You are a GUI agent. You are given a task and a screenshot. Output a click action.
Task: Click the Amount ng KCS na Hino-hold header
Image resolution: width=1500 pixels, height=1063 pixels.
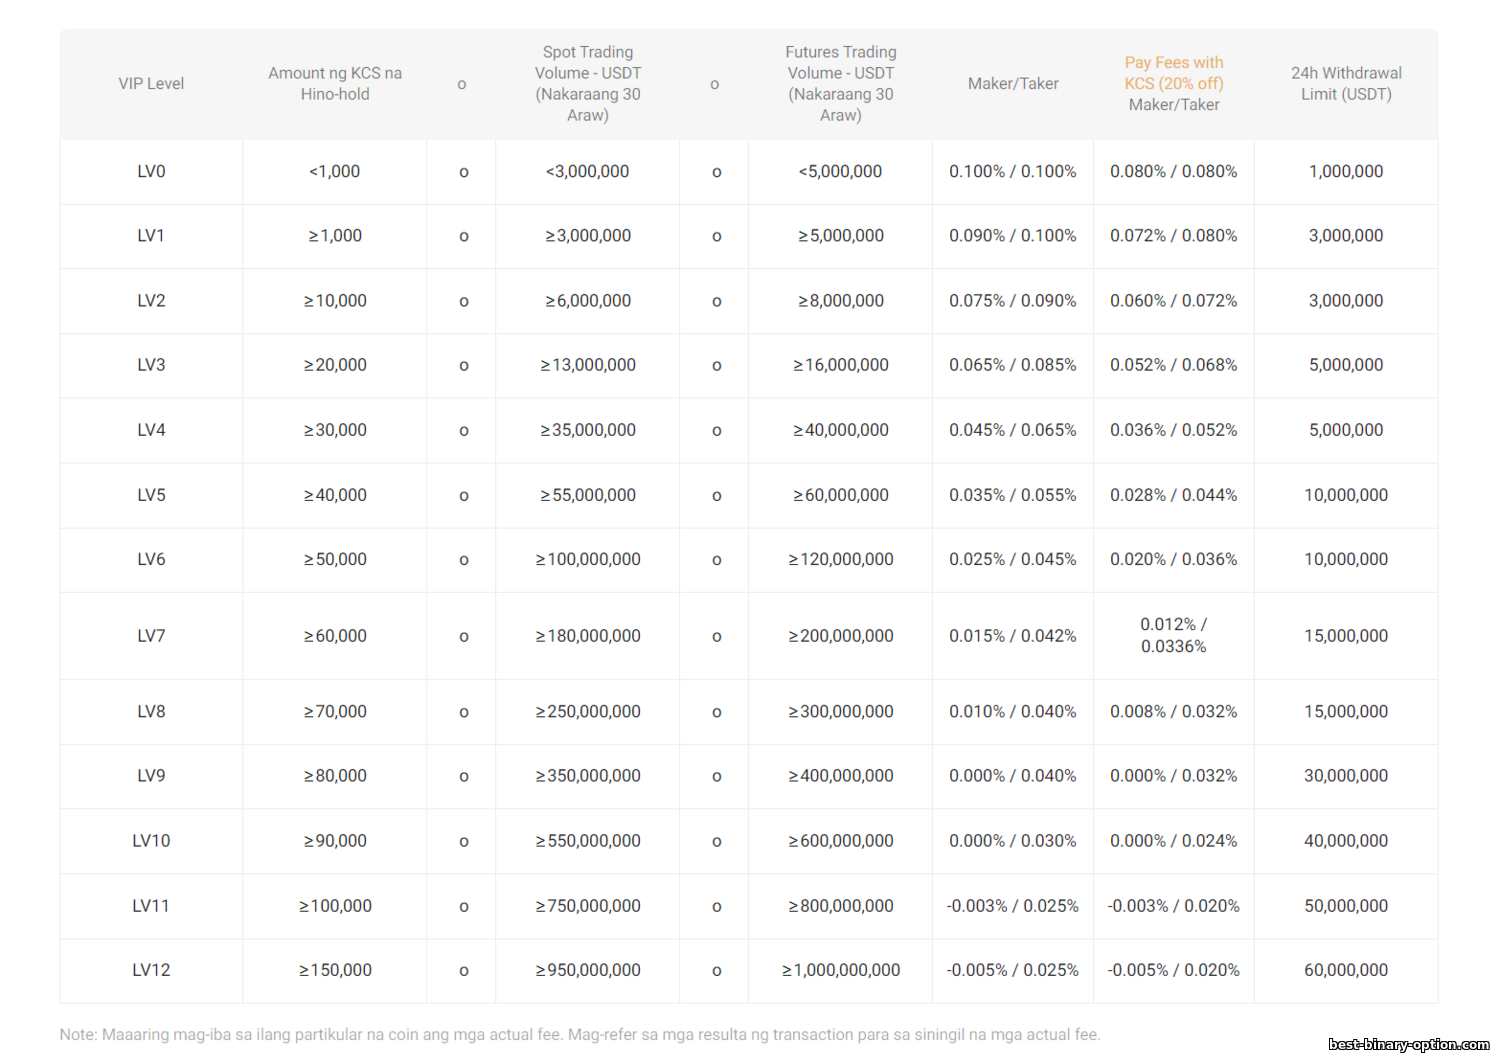click(x=335, y=84)
